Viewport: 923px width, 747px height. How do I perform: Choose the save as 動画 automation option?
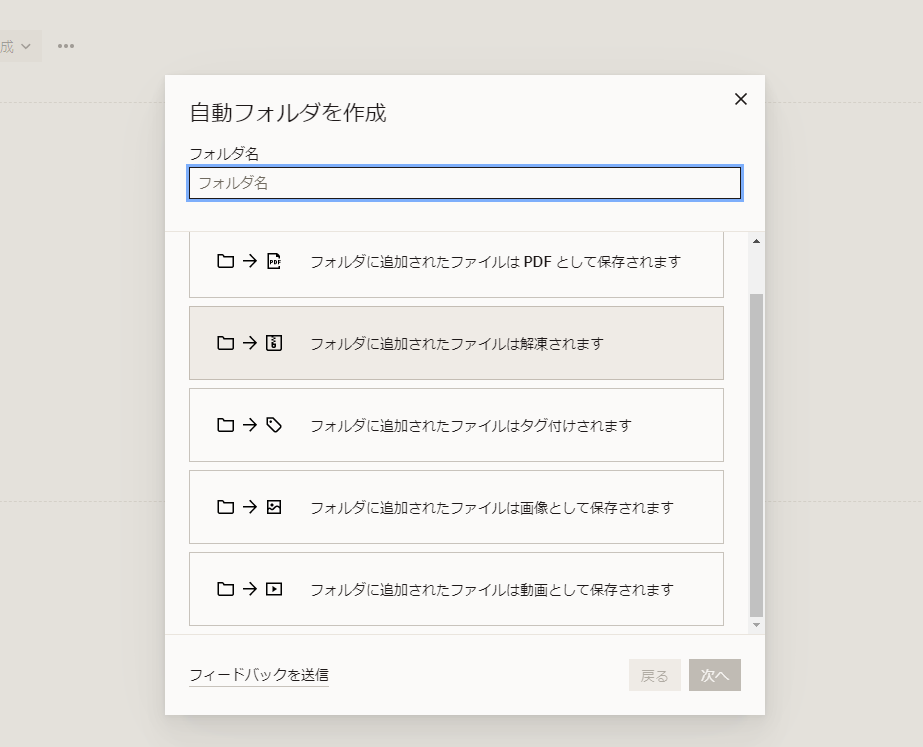456,589
